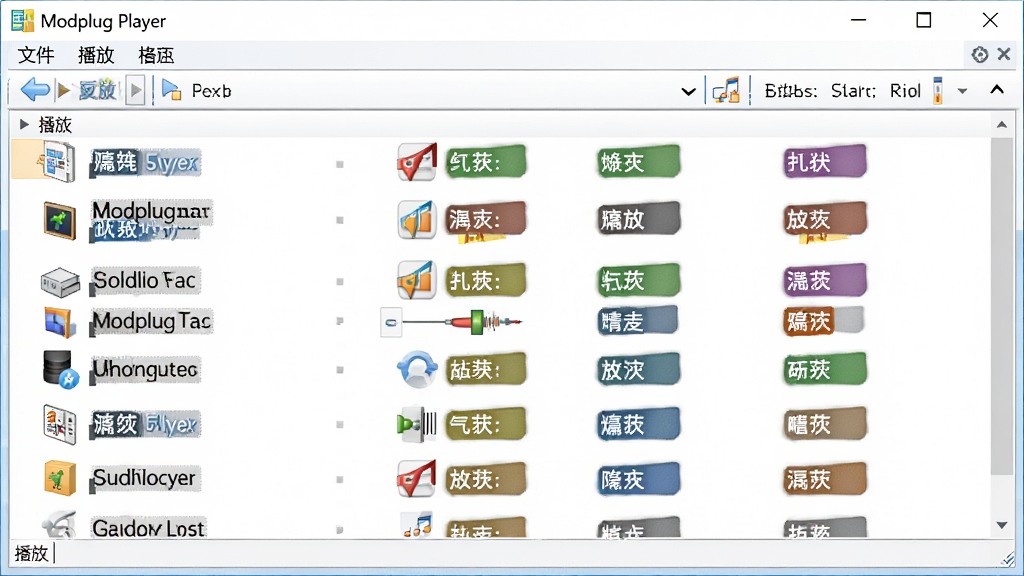Open the "播放" menu in the menu bar
Viewport: 1024px width, 576px height.
point(96,55)
